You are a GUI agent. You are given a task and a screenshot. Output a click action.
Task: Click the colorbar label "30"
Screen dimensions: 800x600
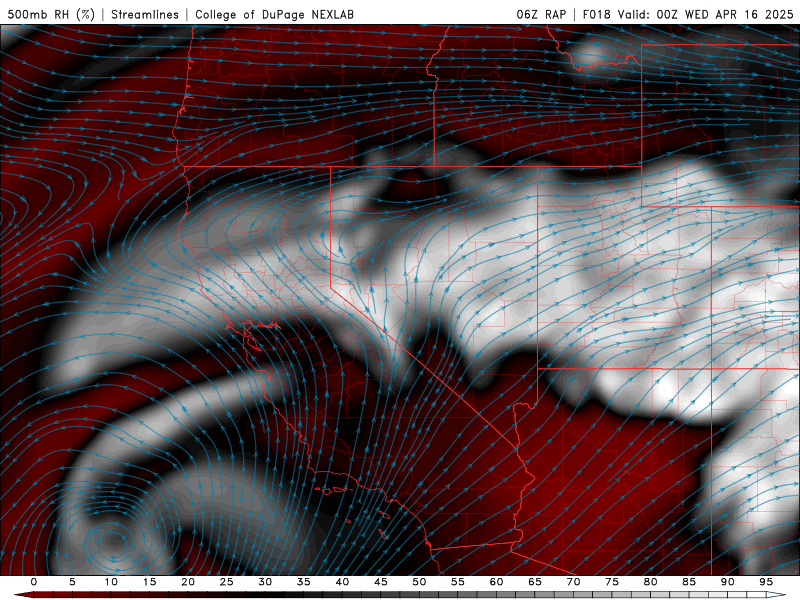(265, 582)
